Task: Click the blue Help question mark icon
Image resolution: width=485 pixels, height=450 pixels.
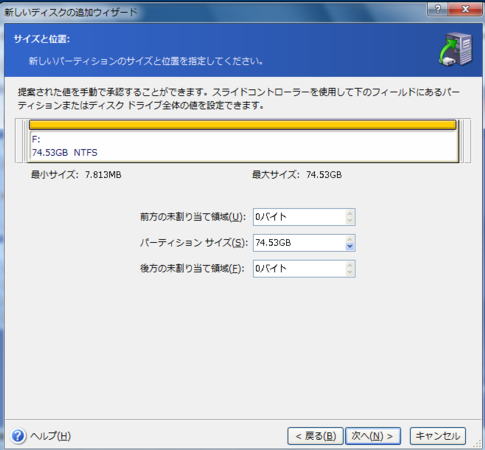Action: [x=18, y=436]
